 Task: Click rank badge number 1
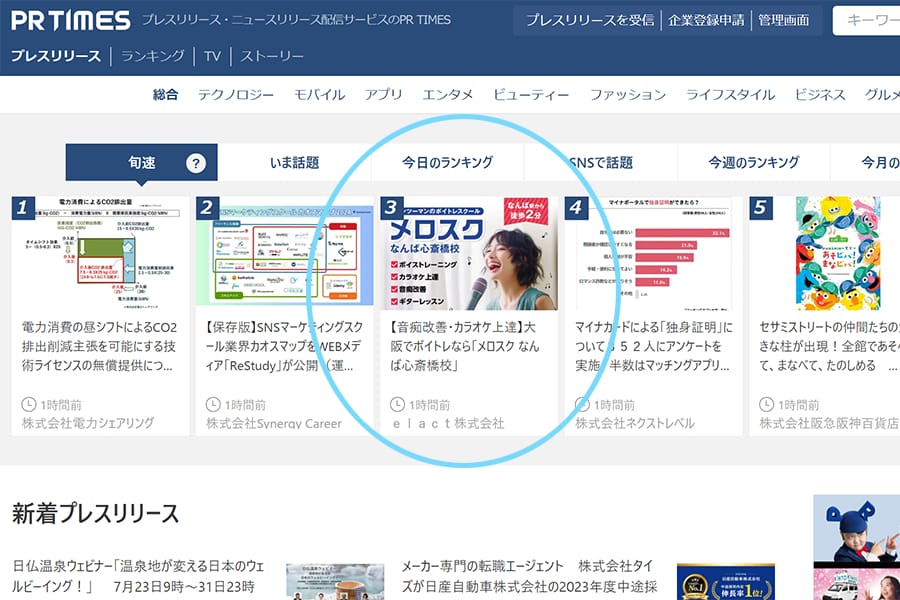(23, 207)
